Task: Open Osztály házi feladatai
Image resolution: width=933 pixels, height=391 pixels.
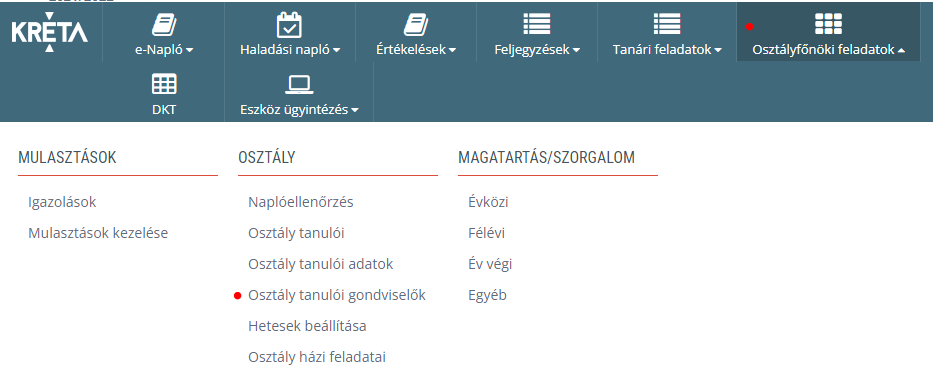Action: [x=317, y=357]
